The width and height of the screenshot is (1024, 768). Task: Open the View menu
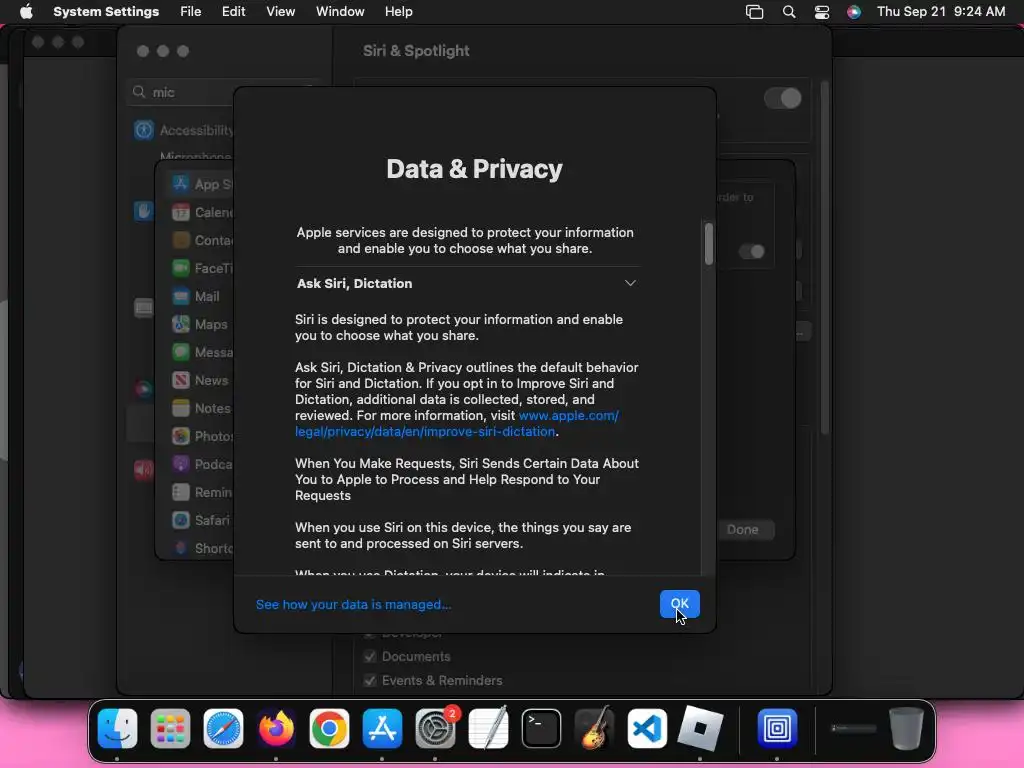(x=280, y=11)
